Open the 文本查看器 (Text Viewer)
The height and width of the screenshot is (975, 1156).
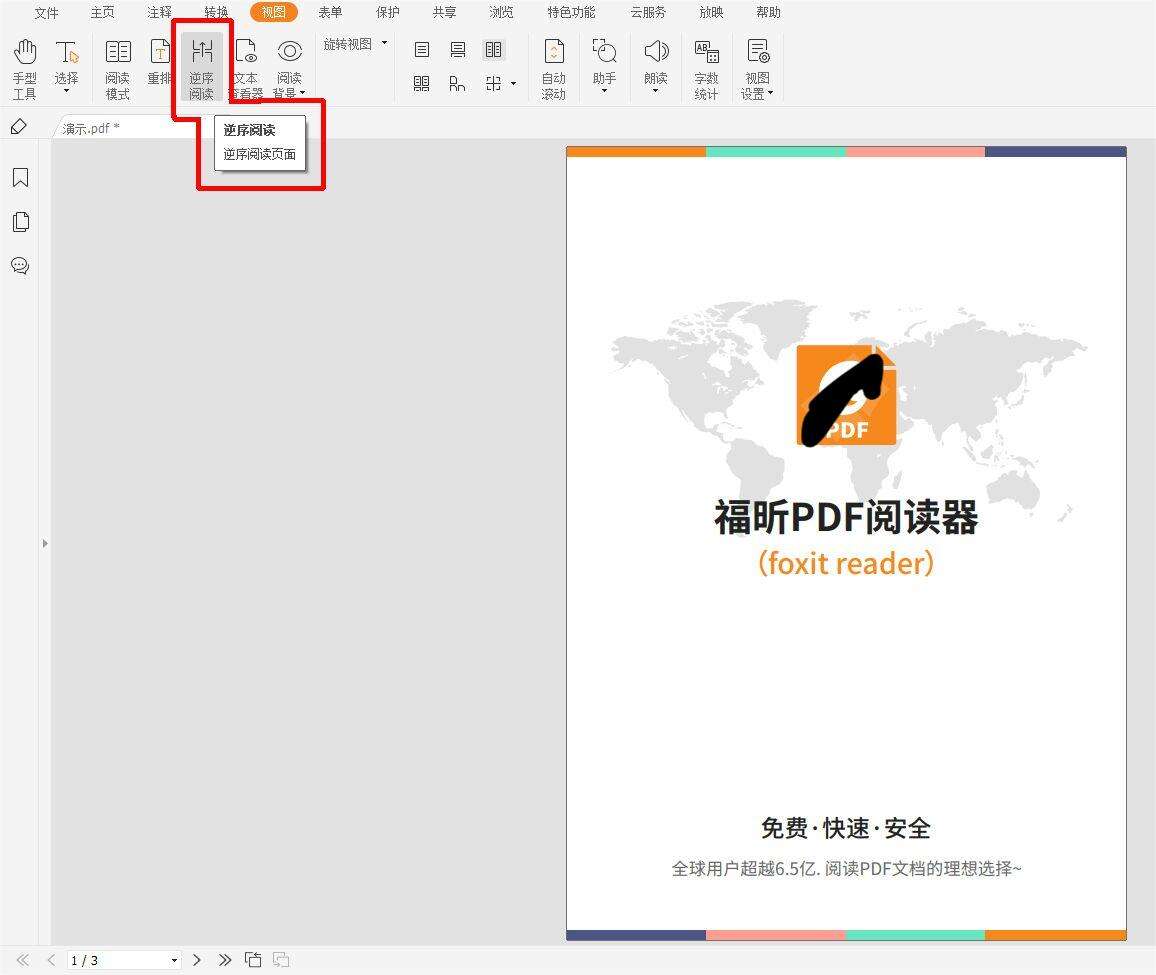(x=245, y=60)
